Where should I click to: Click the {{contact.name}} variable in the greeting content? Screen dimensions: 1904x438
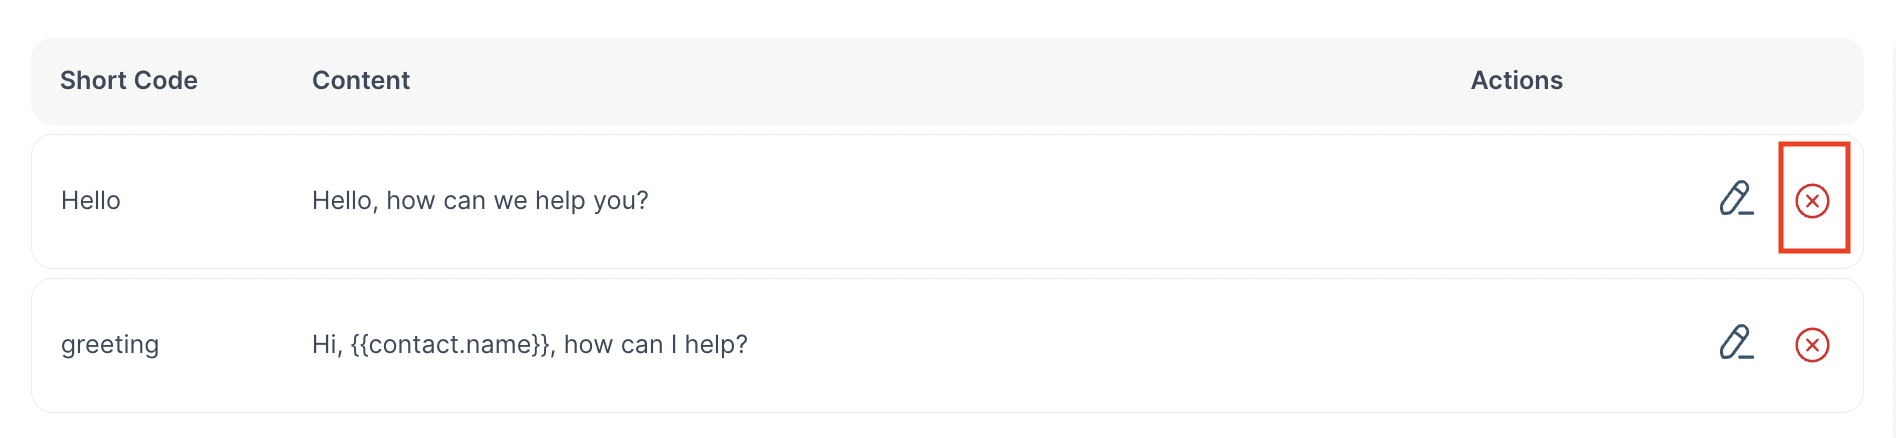(x=451, y=345)
